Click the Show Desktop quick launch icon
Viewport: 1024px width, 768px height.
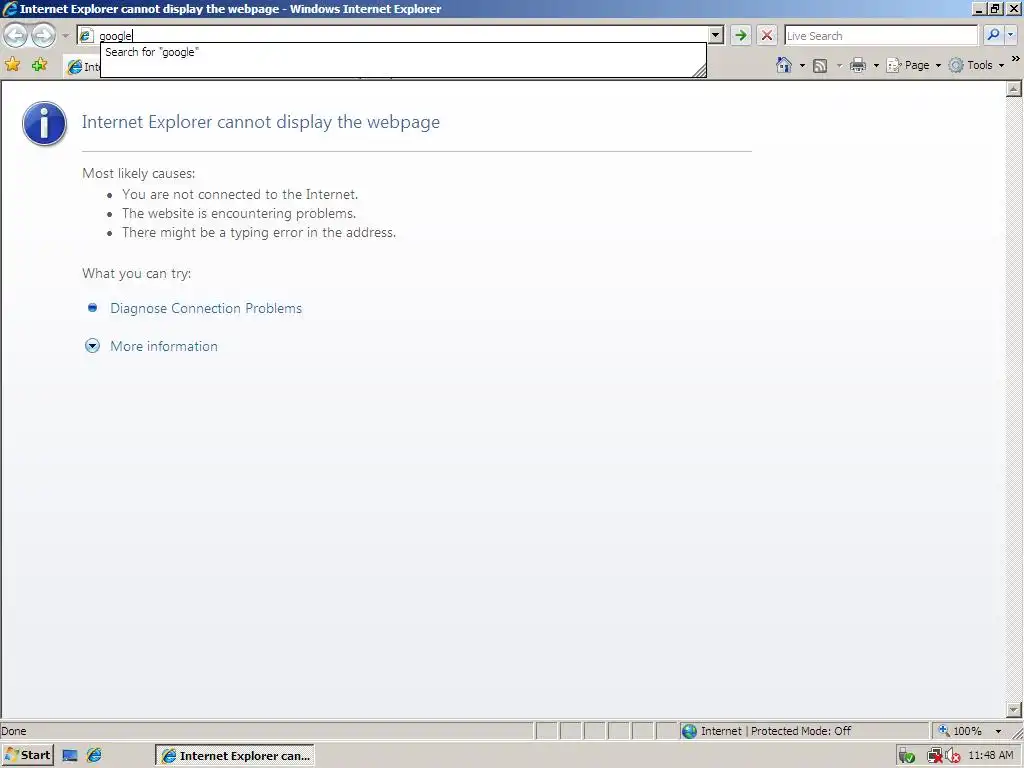pos(70,756)
